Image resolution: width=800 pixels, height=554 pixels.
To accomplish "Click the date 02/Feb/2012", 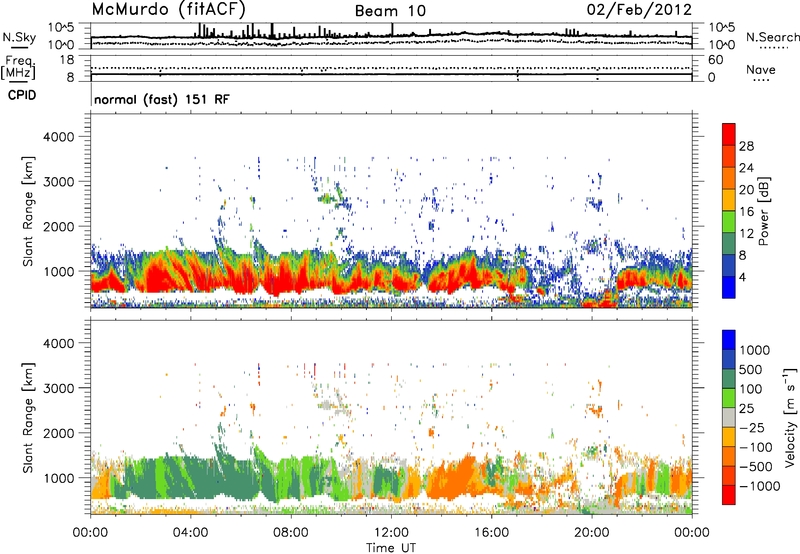I will pyautogui.click(x=639, y=10).
